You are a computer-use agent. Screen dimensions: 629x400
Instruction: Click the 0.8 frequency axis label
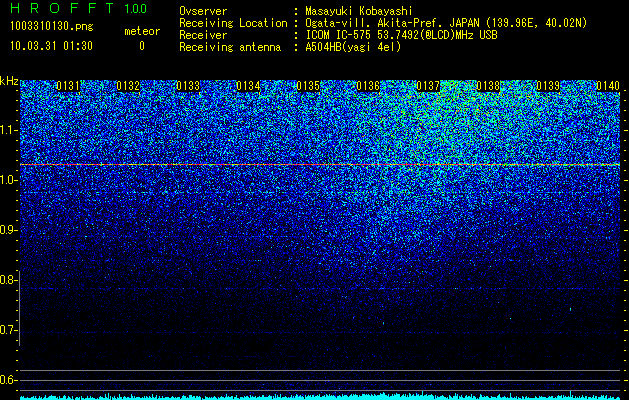8,280
